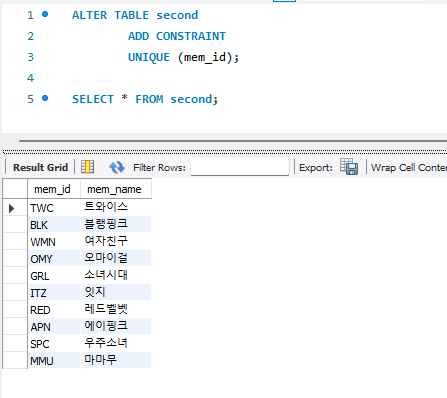The width and height of the screenshot is (447, 398).
Task: Click the mem_id column header
Action: coord(54,189)
